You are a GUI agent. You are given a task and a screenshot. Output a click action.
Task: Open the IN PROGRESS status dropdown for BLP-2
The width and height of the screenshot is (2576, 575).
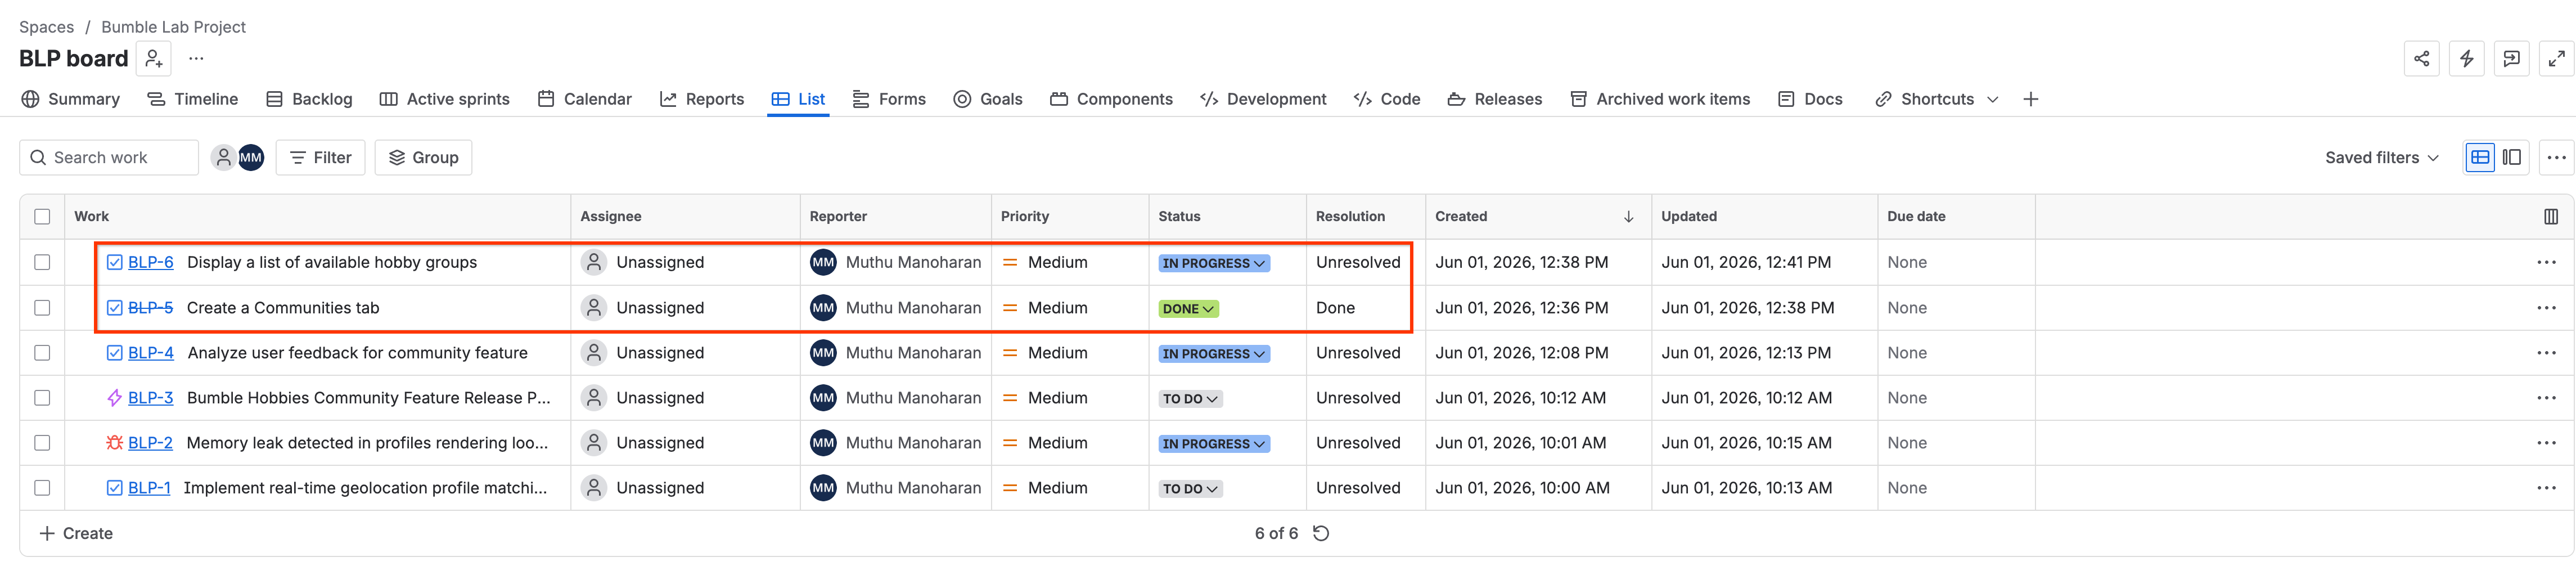(1213, 445)
